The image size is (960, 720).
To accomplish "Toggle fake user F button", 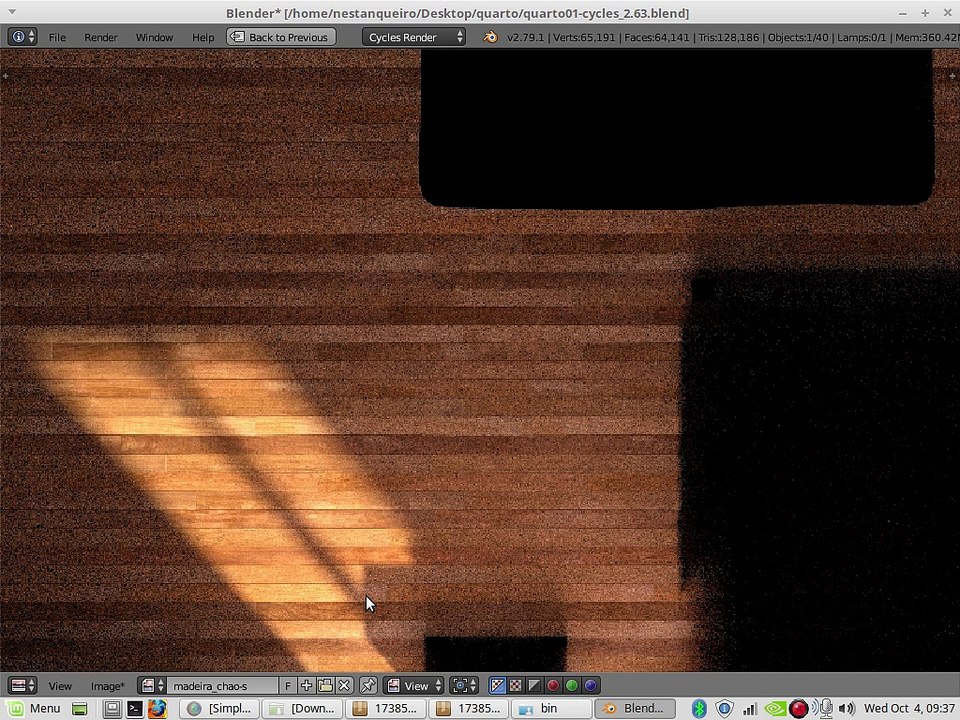I will tap(288, 686).
